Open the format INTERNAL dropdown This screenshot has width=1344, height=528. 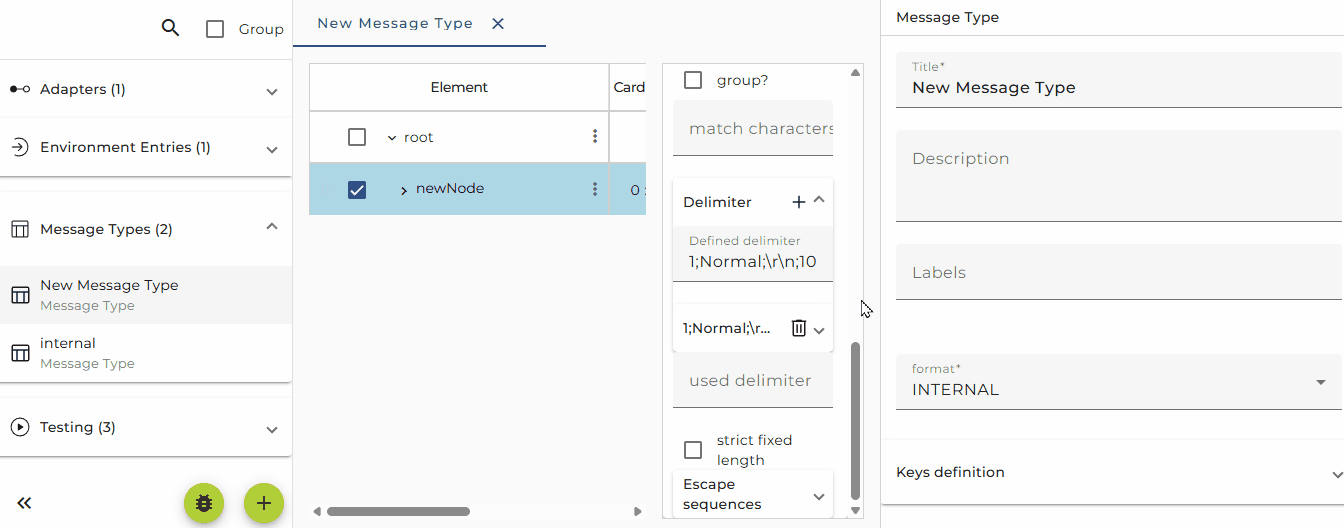(x=1119, y=381)
